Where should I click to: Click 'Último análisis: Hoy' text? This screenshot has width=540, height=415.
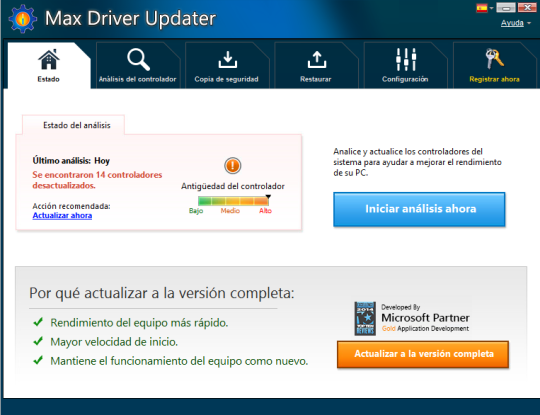pyautogui.click(x=71, y=161)
